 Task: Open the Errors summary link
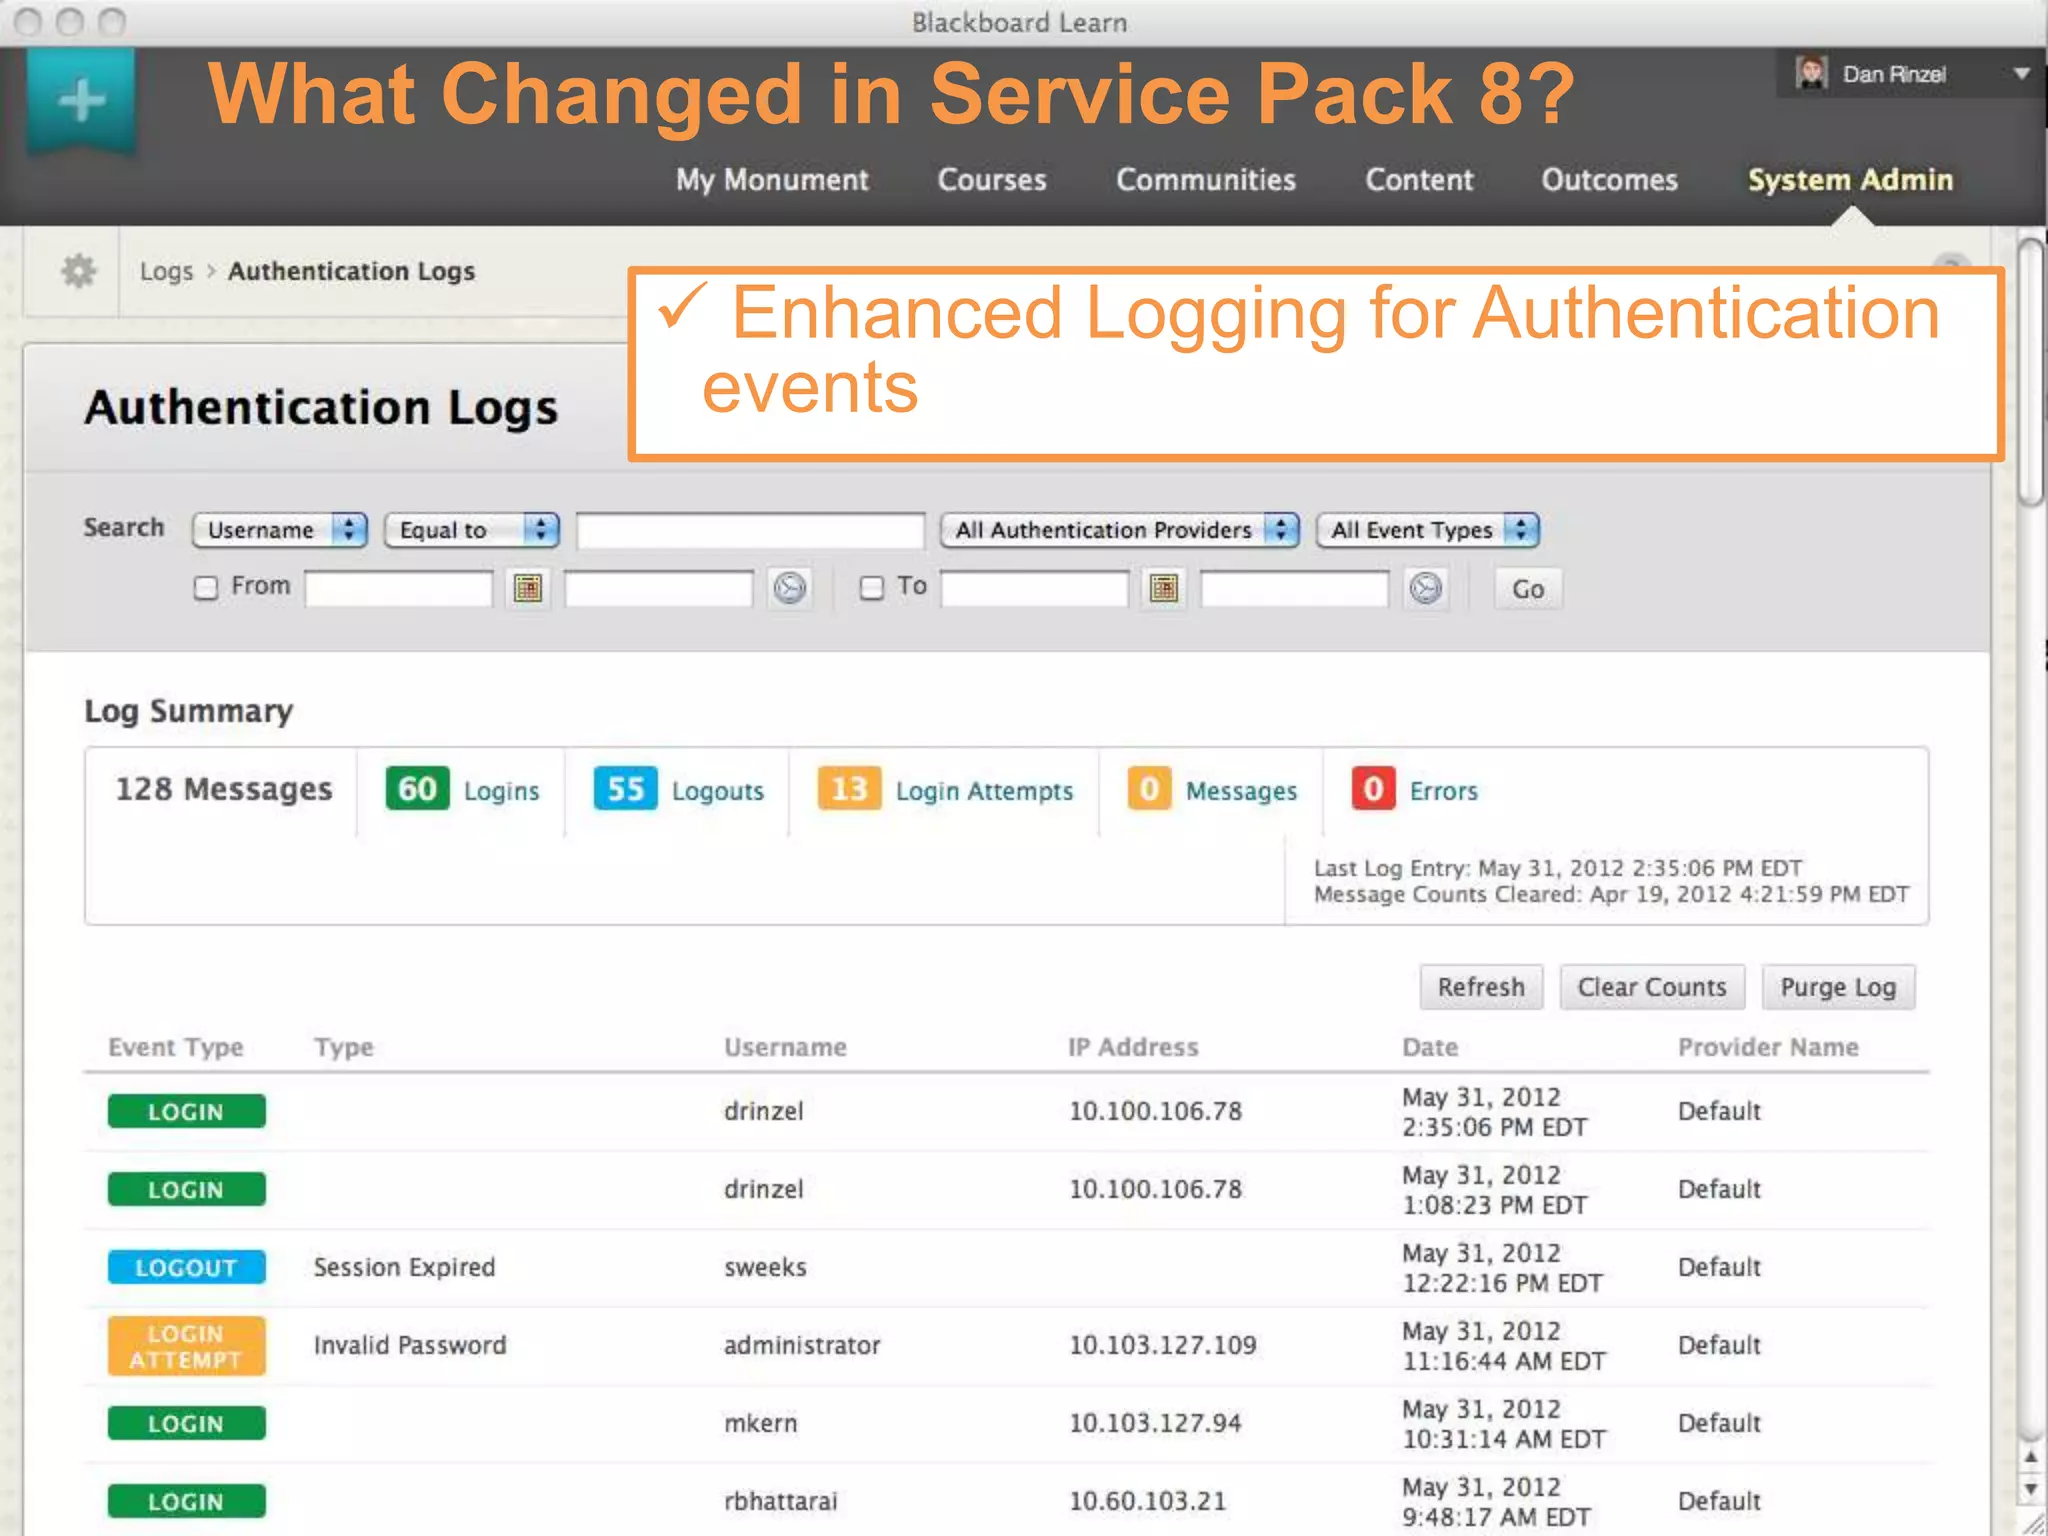(x=1443, y=791)
